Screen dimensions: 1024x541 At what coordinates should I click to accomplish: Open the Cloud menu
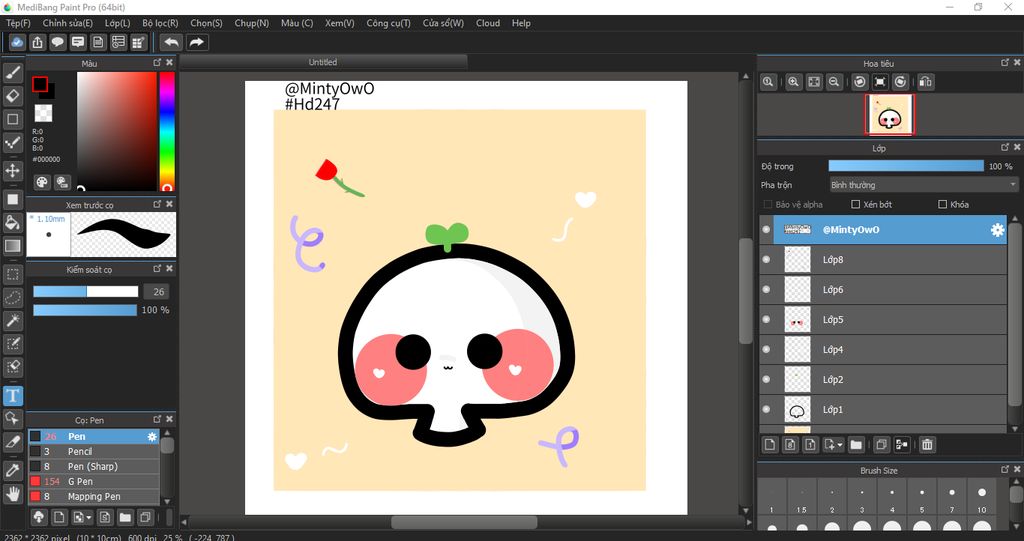(x=488, y=23)
